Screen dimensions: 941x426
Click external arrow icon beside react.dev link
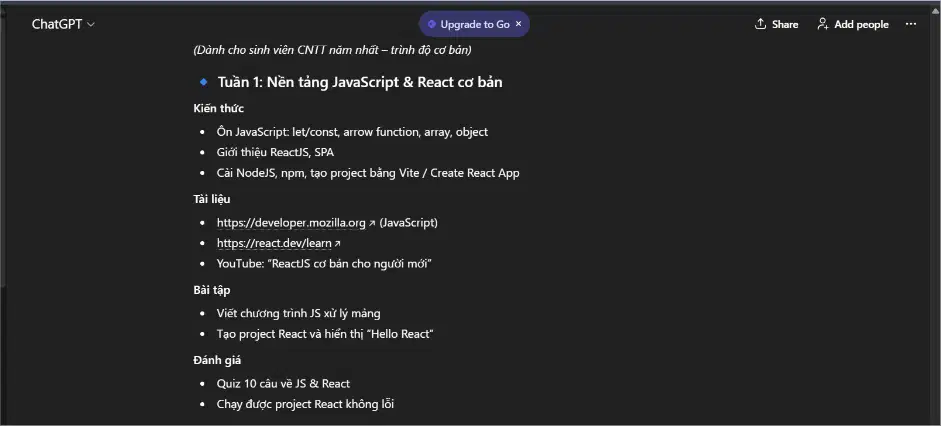click(x=337, y=244)
